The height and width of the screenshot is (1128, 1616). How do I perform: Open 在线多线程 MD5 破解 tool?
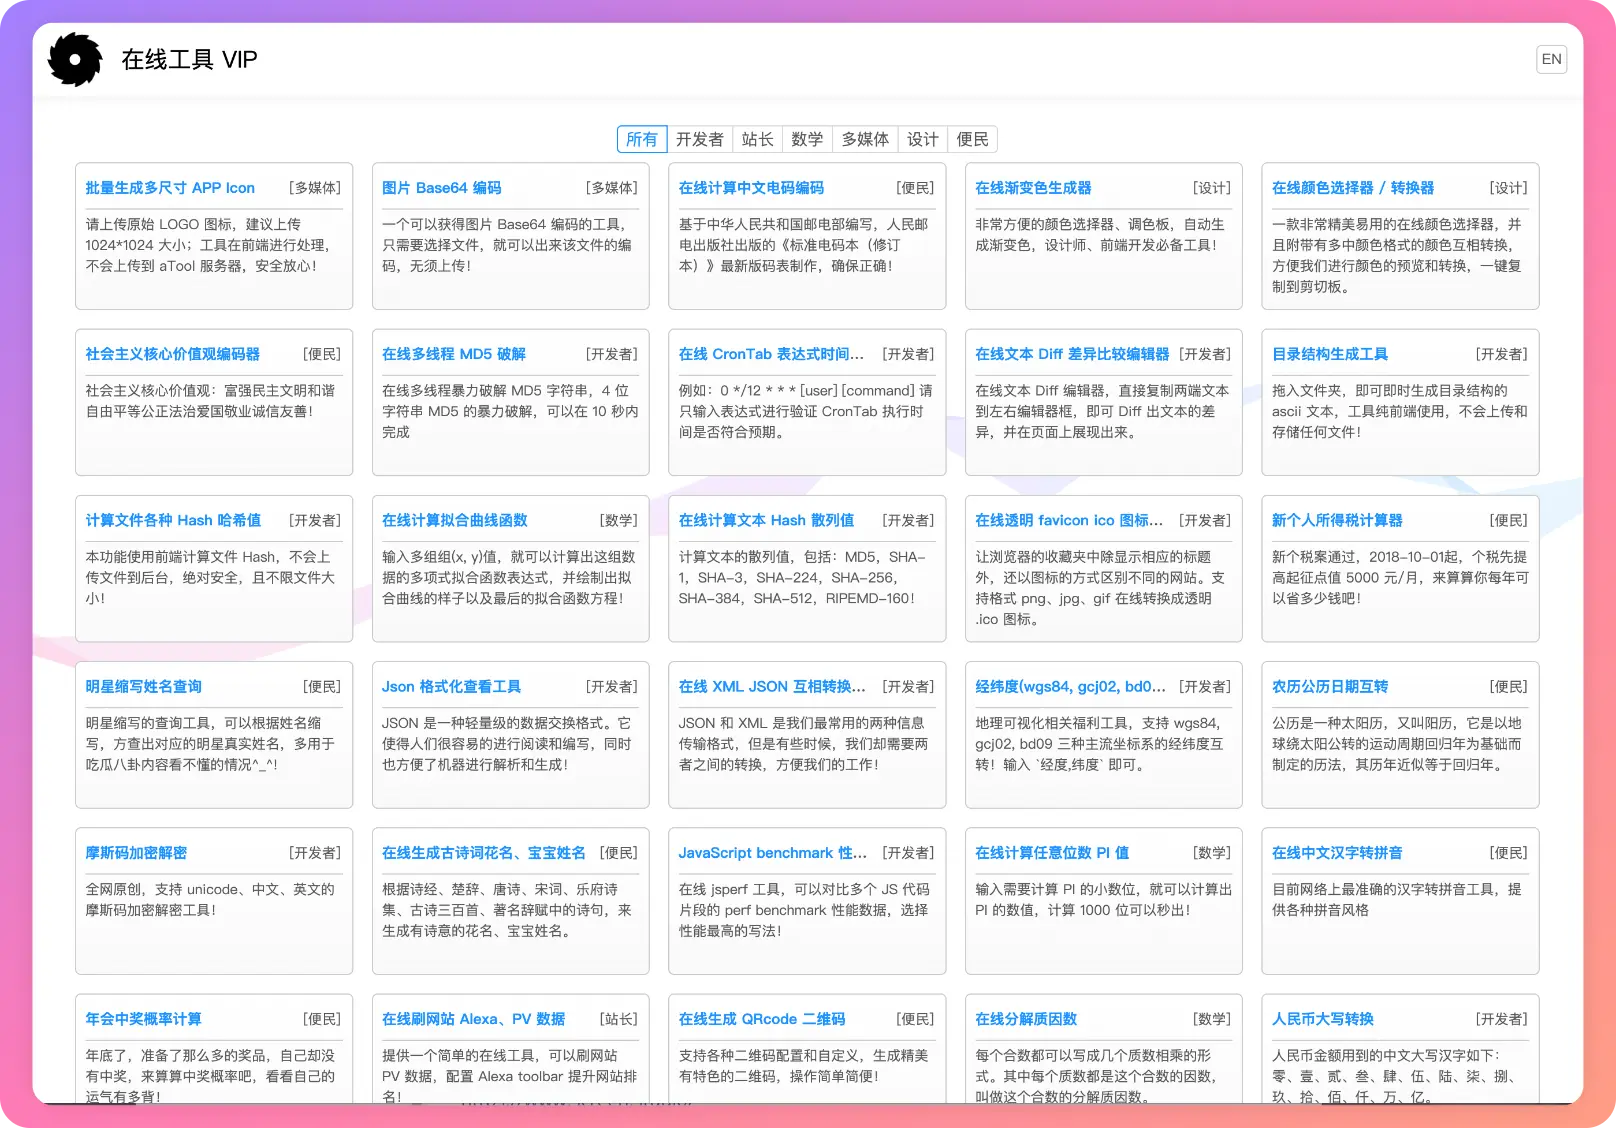pyautogui.click(x=454, y=354)
